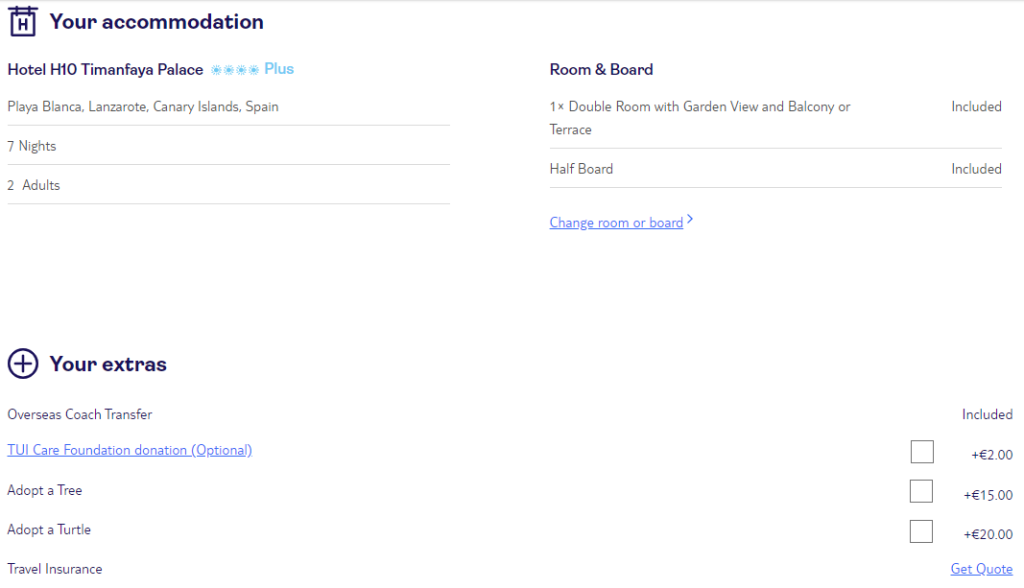Click chevron next to Change room or board
The height and width of the screenshot is (588, 1024).
[x=690, y=220]
